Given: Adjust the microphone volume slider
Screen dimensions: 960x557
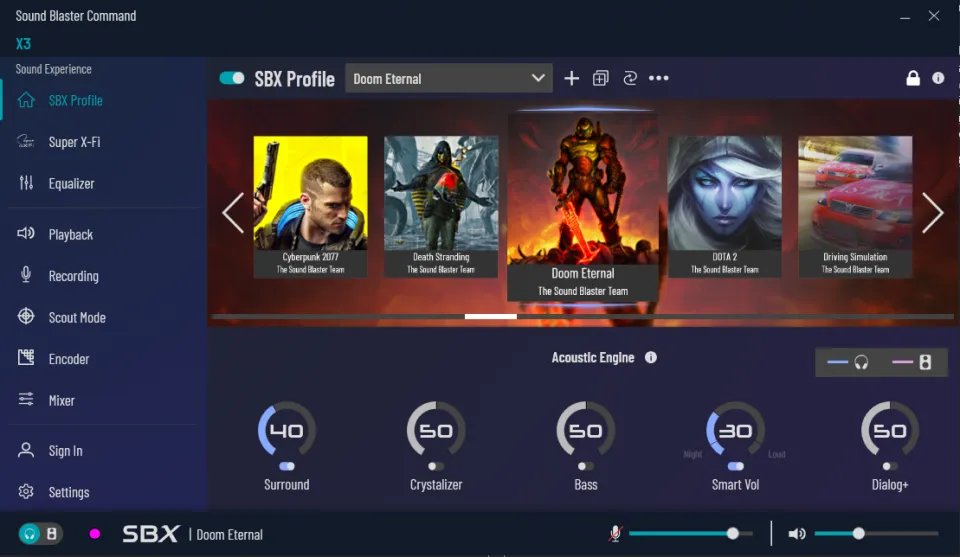Looking at the screenshot, I should pyautogui.click(x=691, y=534).
